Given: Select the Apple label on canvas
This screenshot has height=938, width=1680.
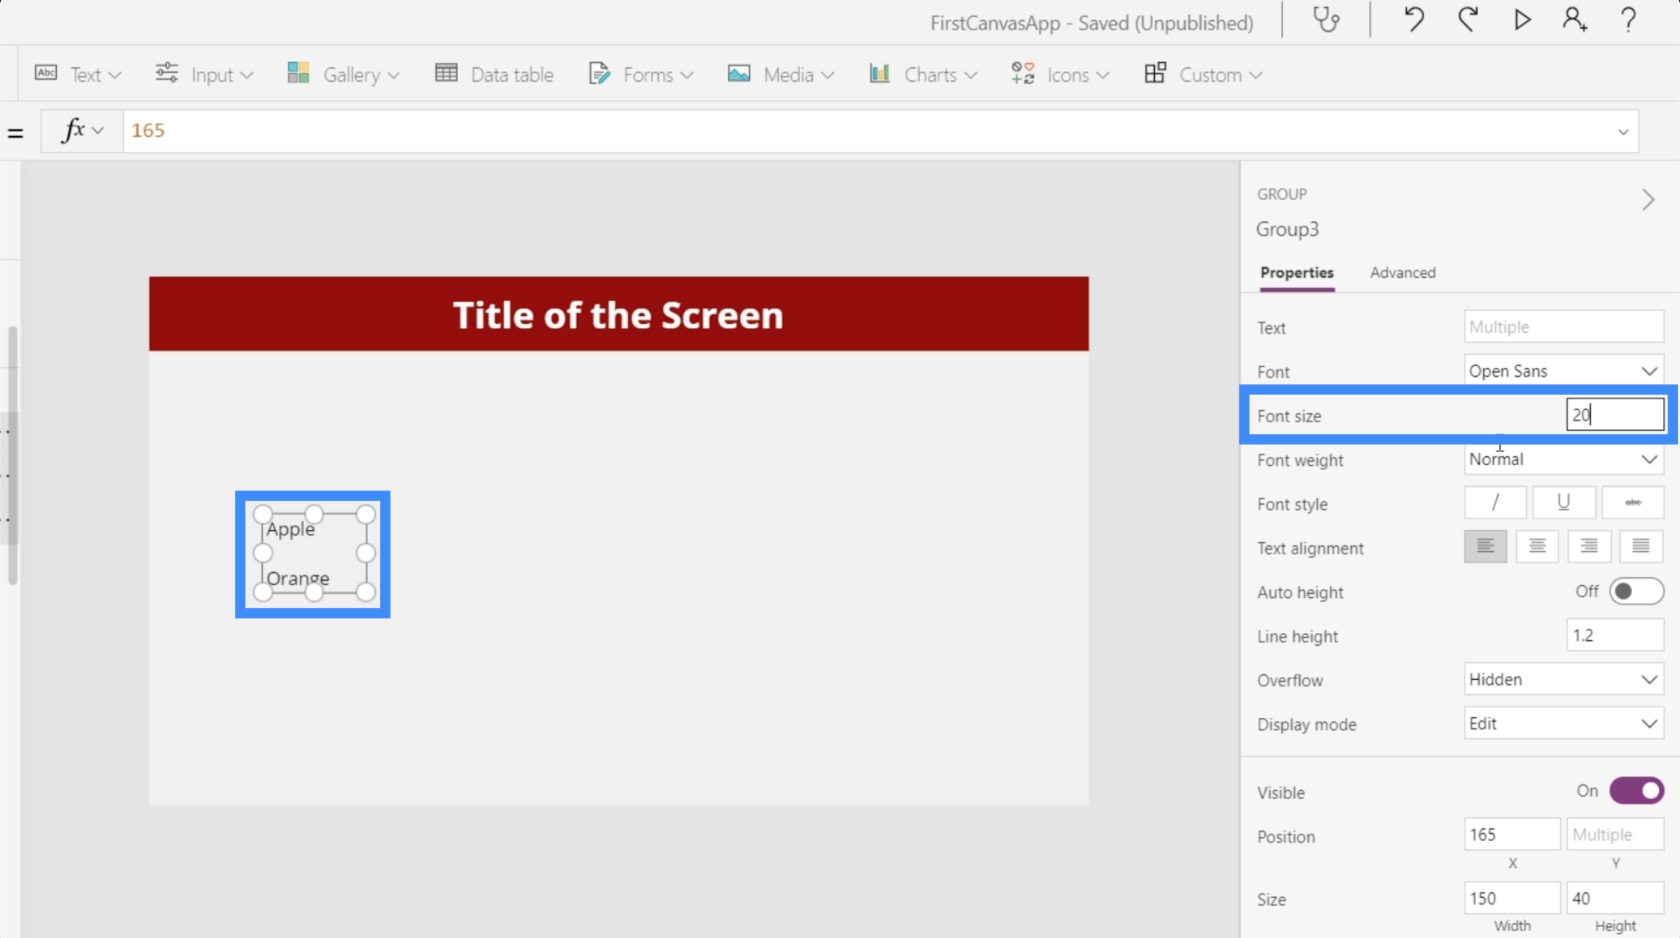Looking at the screenshot, I should coord(291,529).
